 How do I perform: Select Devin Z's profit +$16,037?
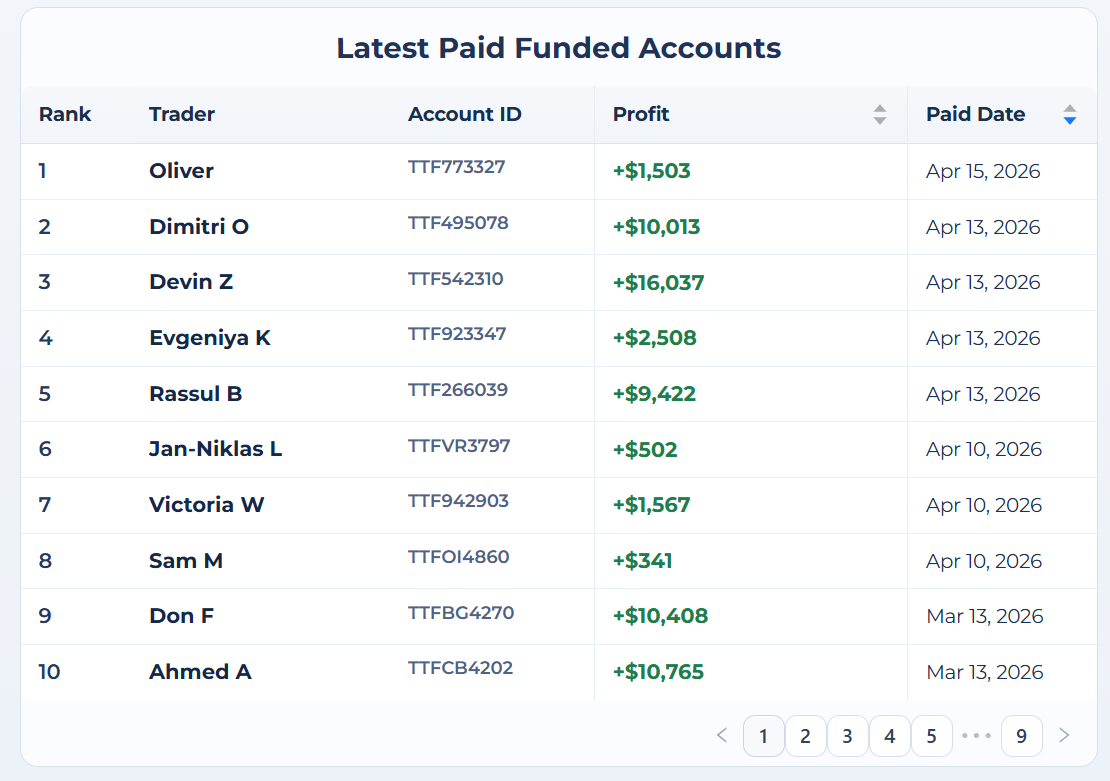pyautogui.click(x=658, y=283)
